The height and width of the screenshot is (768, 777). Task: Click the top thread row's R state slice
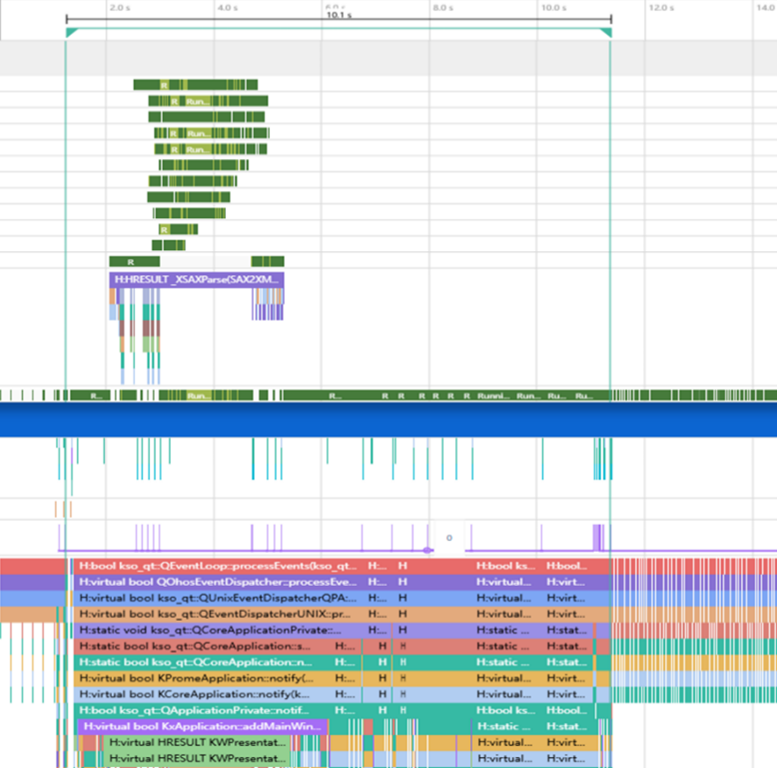click(164, 85)
